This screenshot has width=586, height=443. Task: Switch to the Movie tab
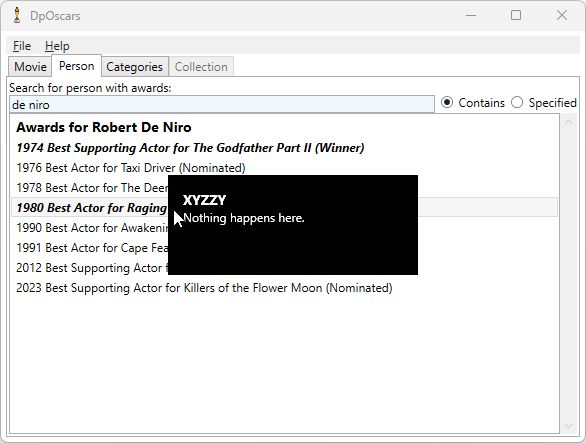click(30, 67)
